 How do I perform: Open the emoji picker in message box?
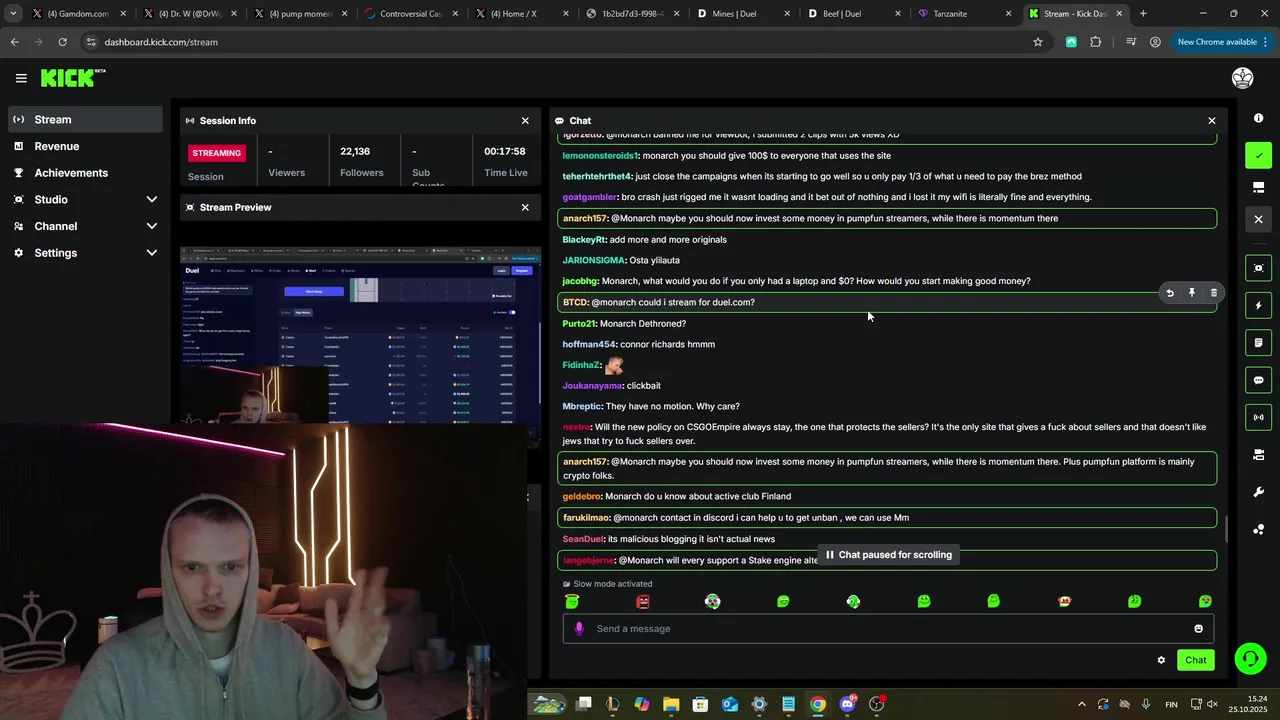click(x=1198, y=629)
